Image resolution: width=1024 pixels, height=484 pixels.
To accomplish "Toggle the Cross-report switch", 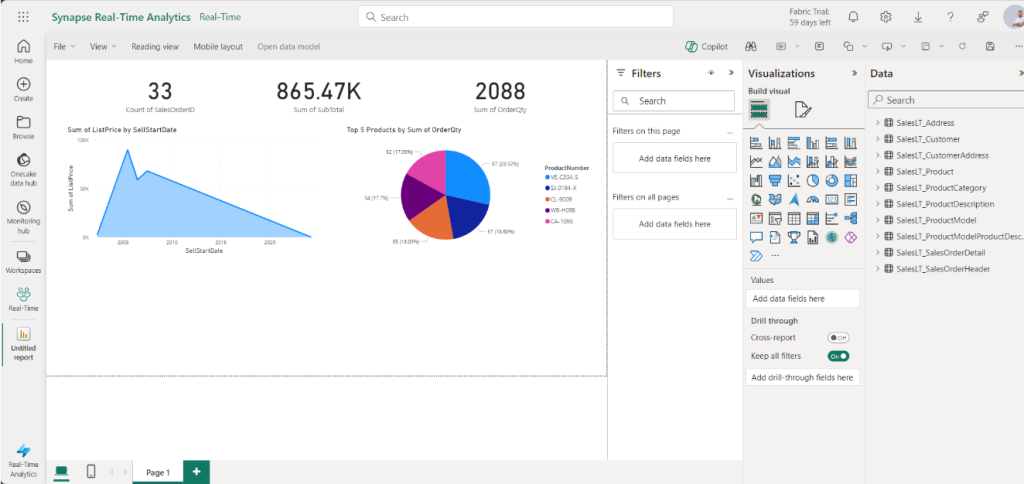I will [838, 338].
